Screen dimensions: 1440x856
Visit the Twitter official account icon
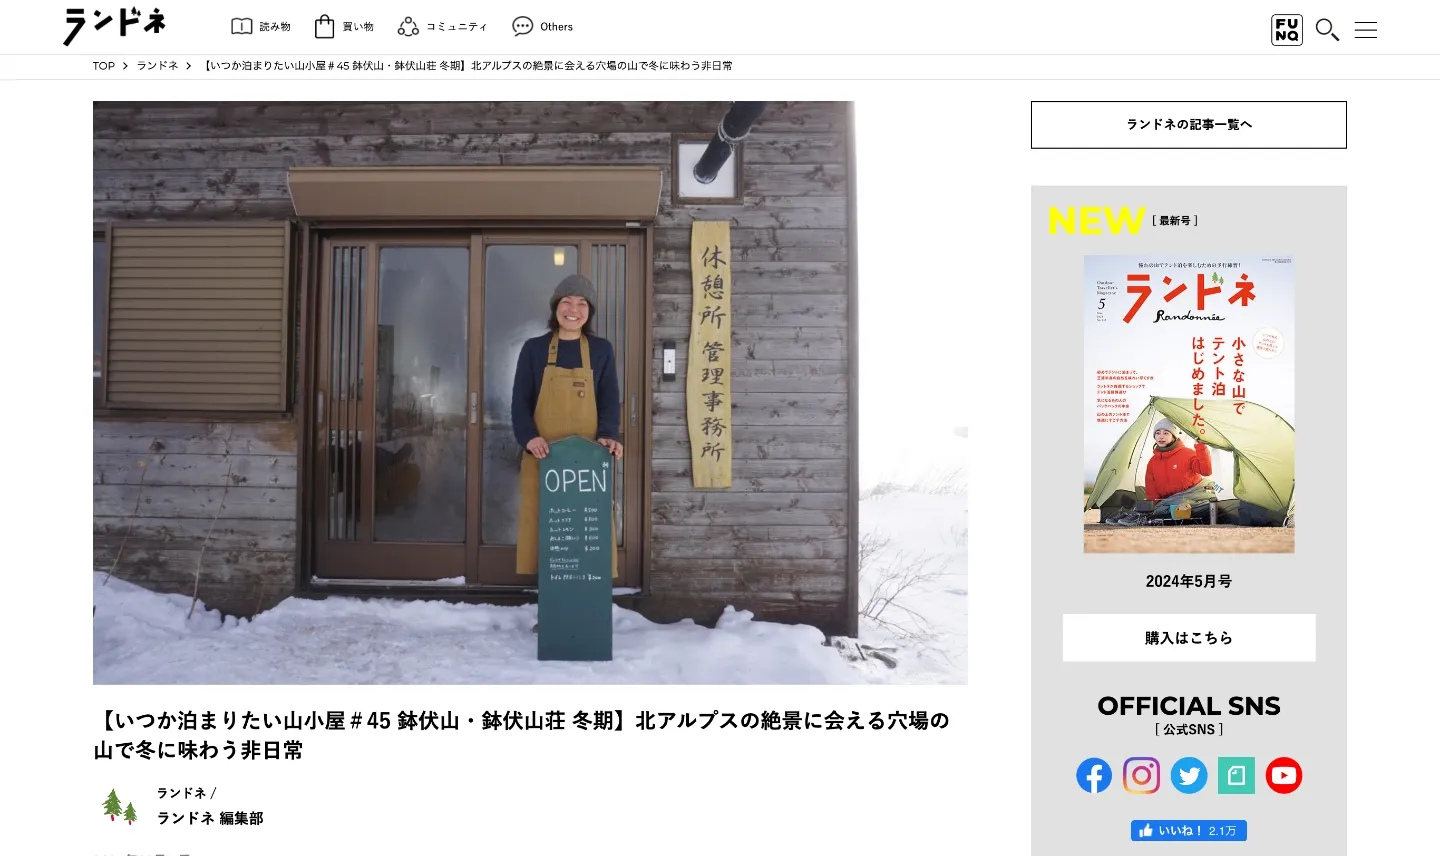1189,775
